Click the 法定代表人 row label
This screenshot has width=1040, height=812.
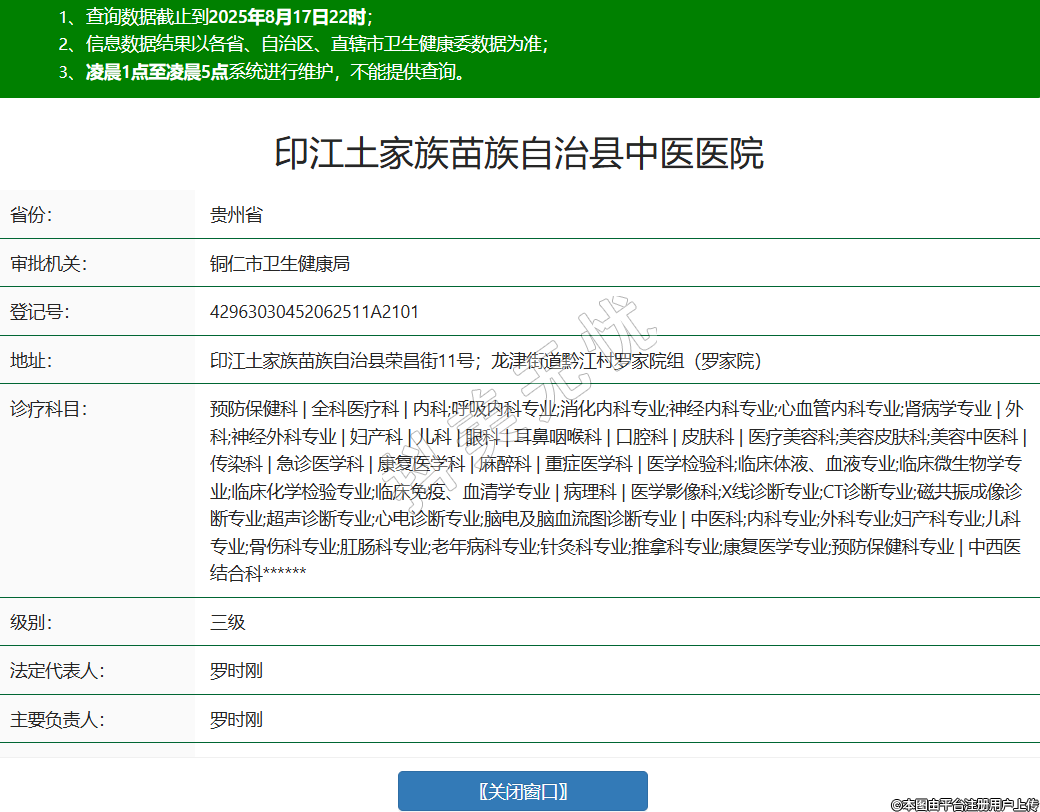(57, 670)
